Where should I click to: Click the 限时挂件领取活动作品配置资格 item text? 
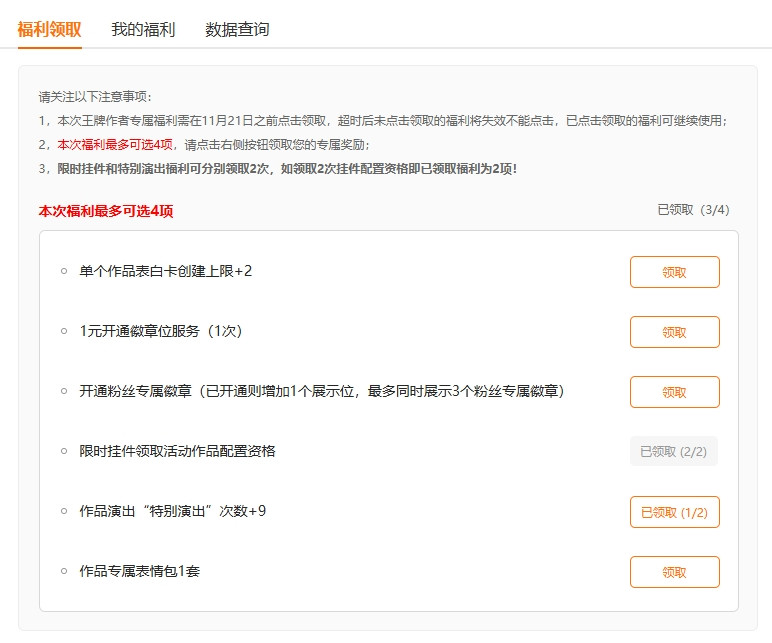click(177, 451)
